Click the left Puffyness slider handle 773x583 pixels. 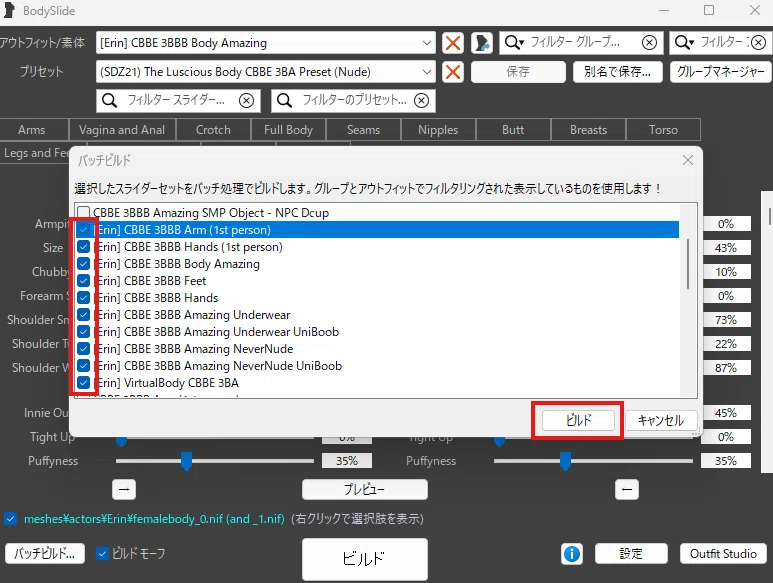click(x=186, y=461)
